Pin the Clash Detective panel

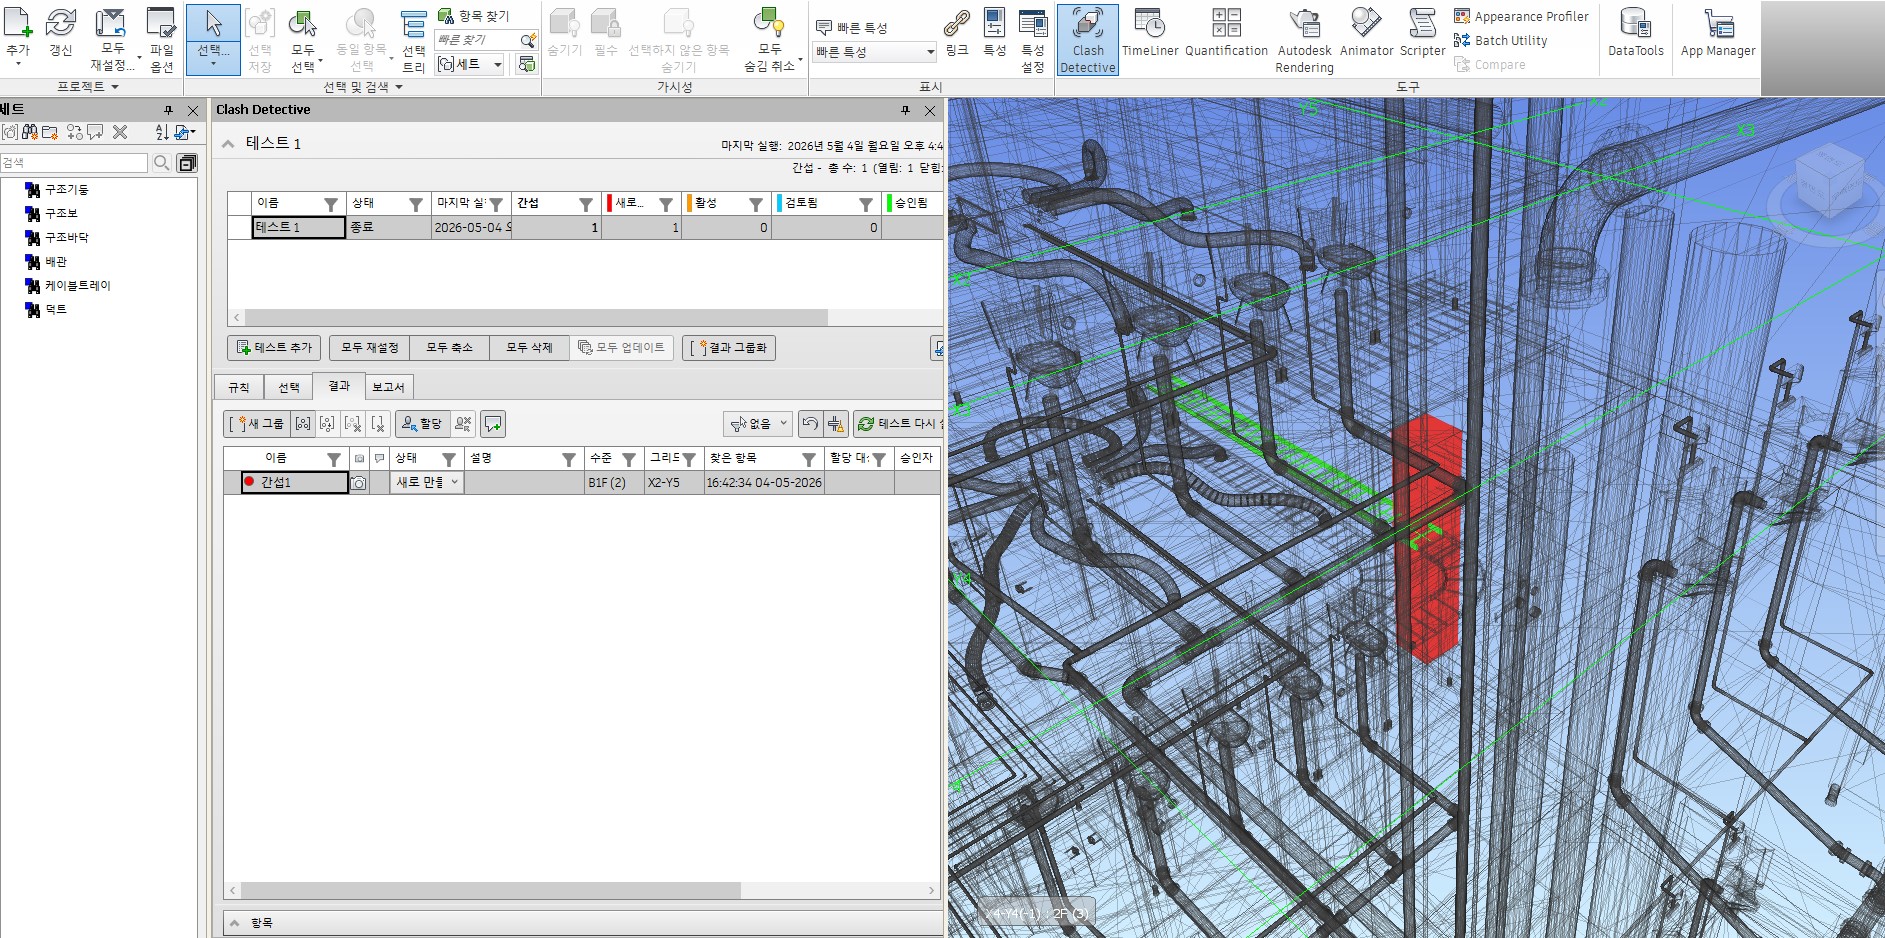click(905, 110)
